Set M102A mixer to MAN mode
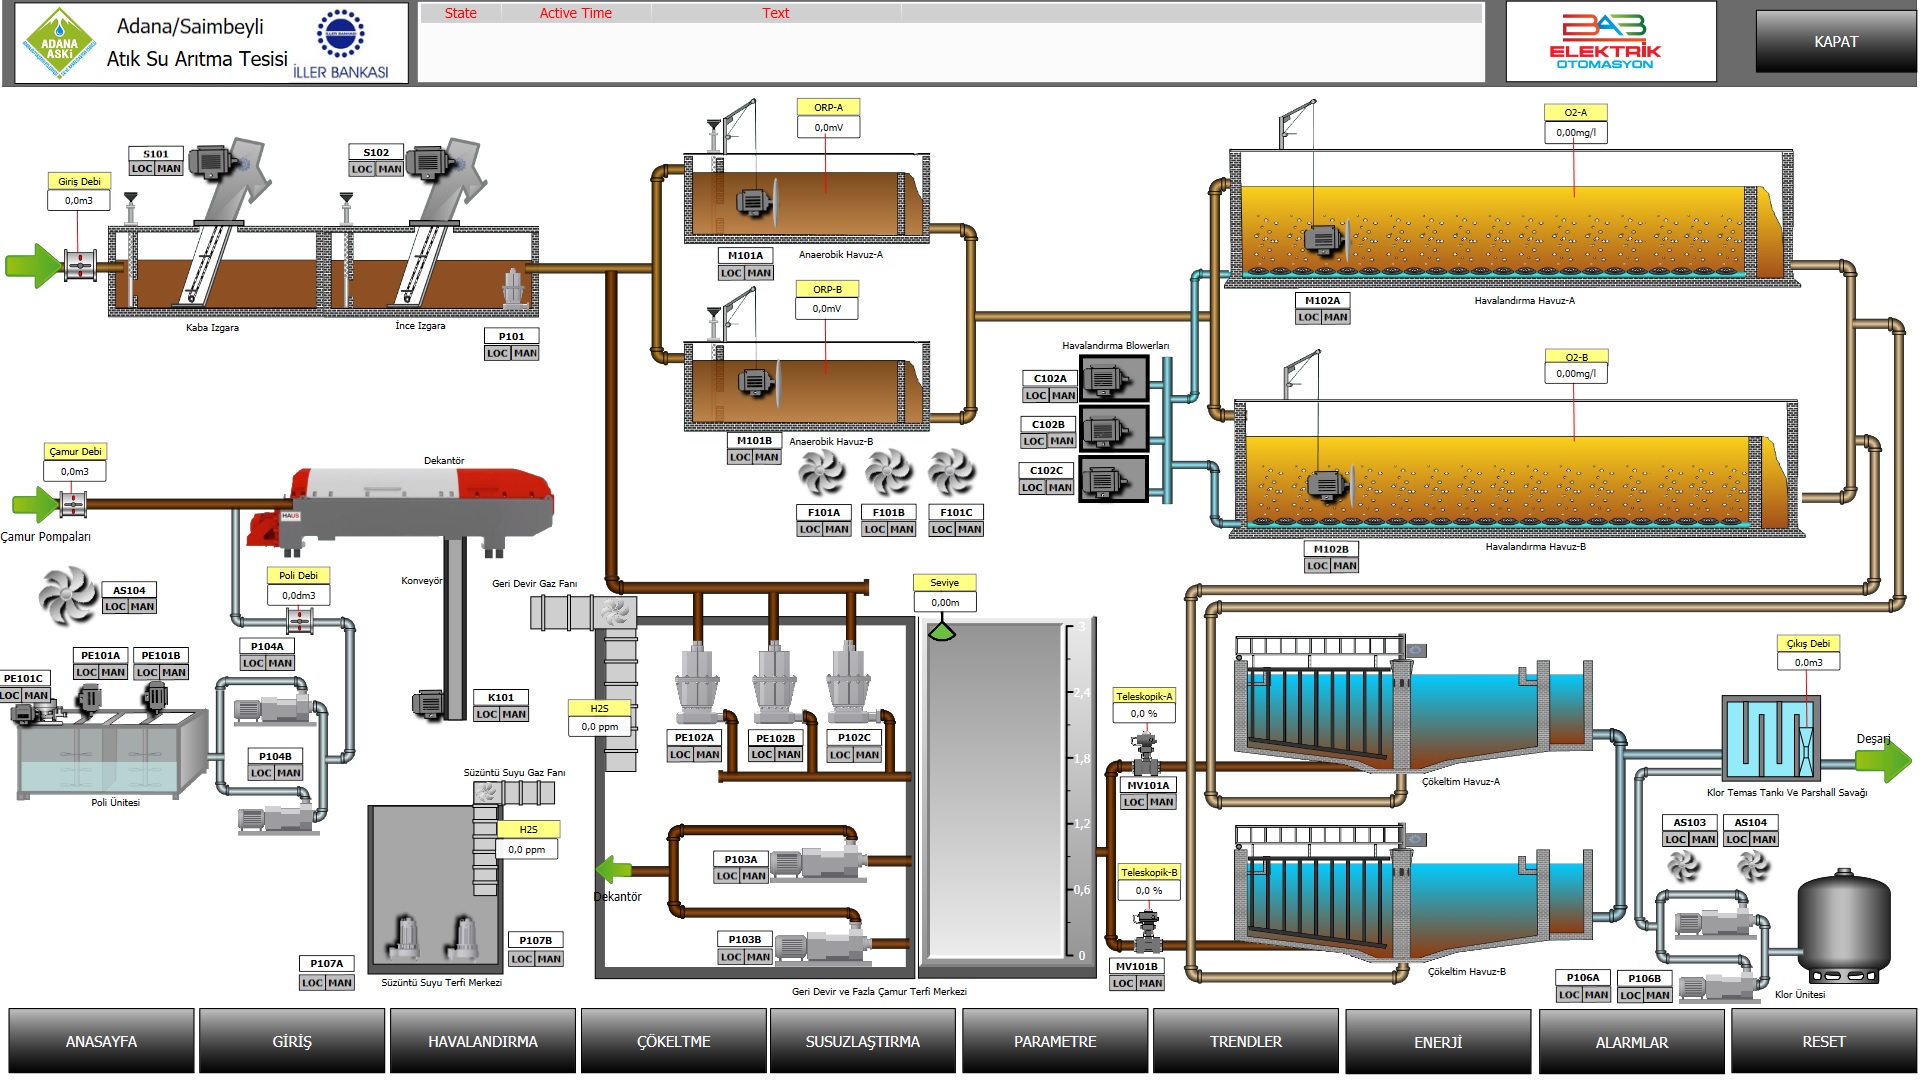The height and width of the screenshot is (1080, 1920). pyautogui.click(x=1336, y=317)
